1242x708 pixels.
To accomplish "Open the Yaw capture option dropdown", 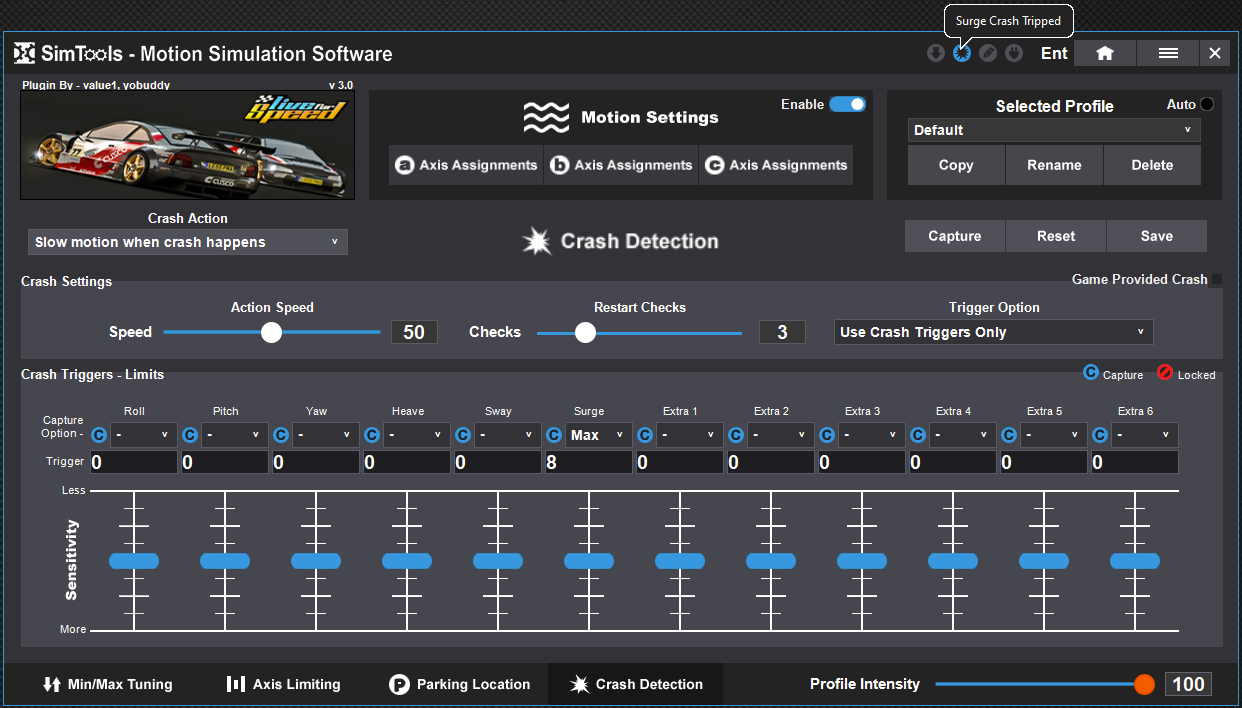I will (x=326, y=435).
